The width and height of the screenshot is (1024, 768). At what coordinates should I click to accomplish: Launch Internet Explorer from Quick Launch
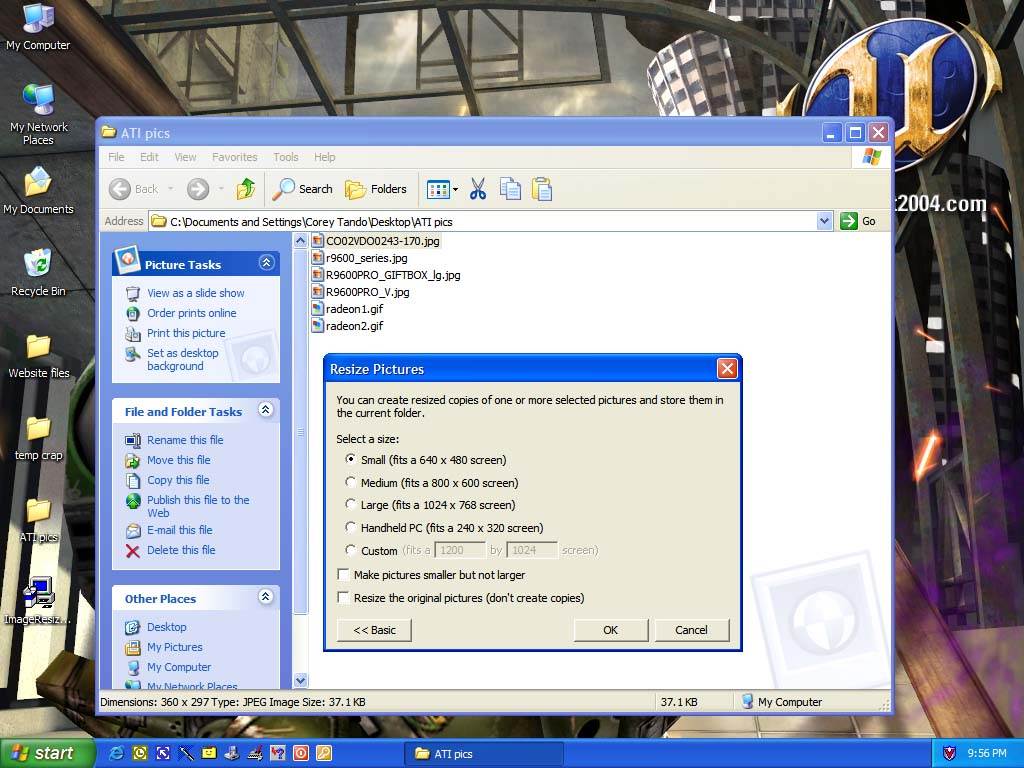coord(118,754)
